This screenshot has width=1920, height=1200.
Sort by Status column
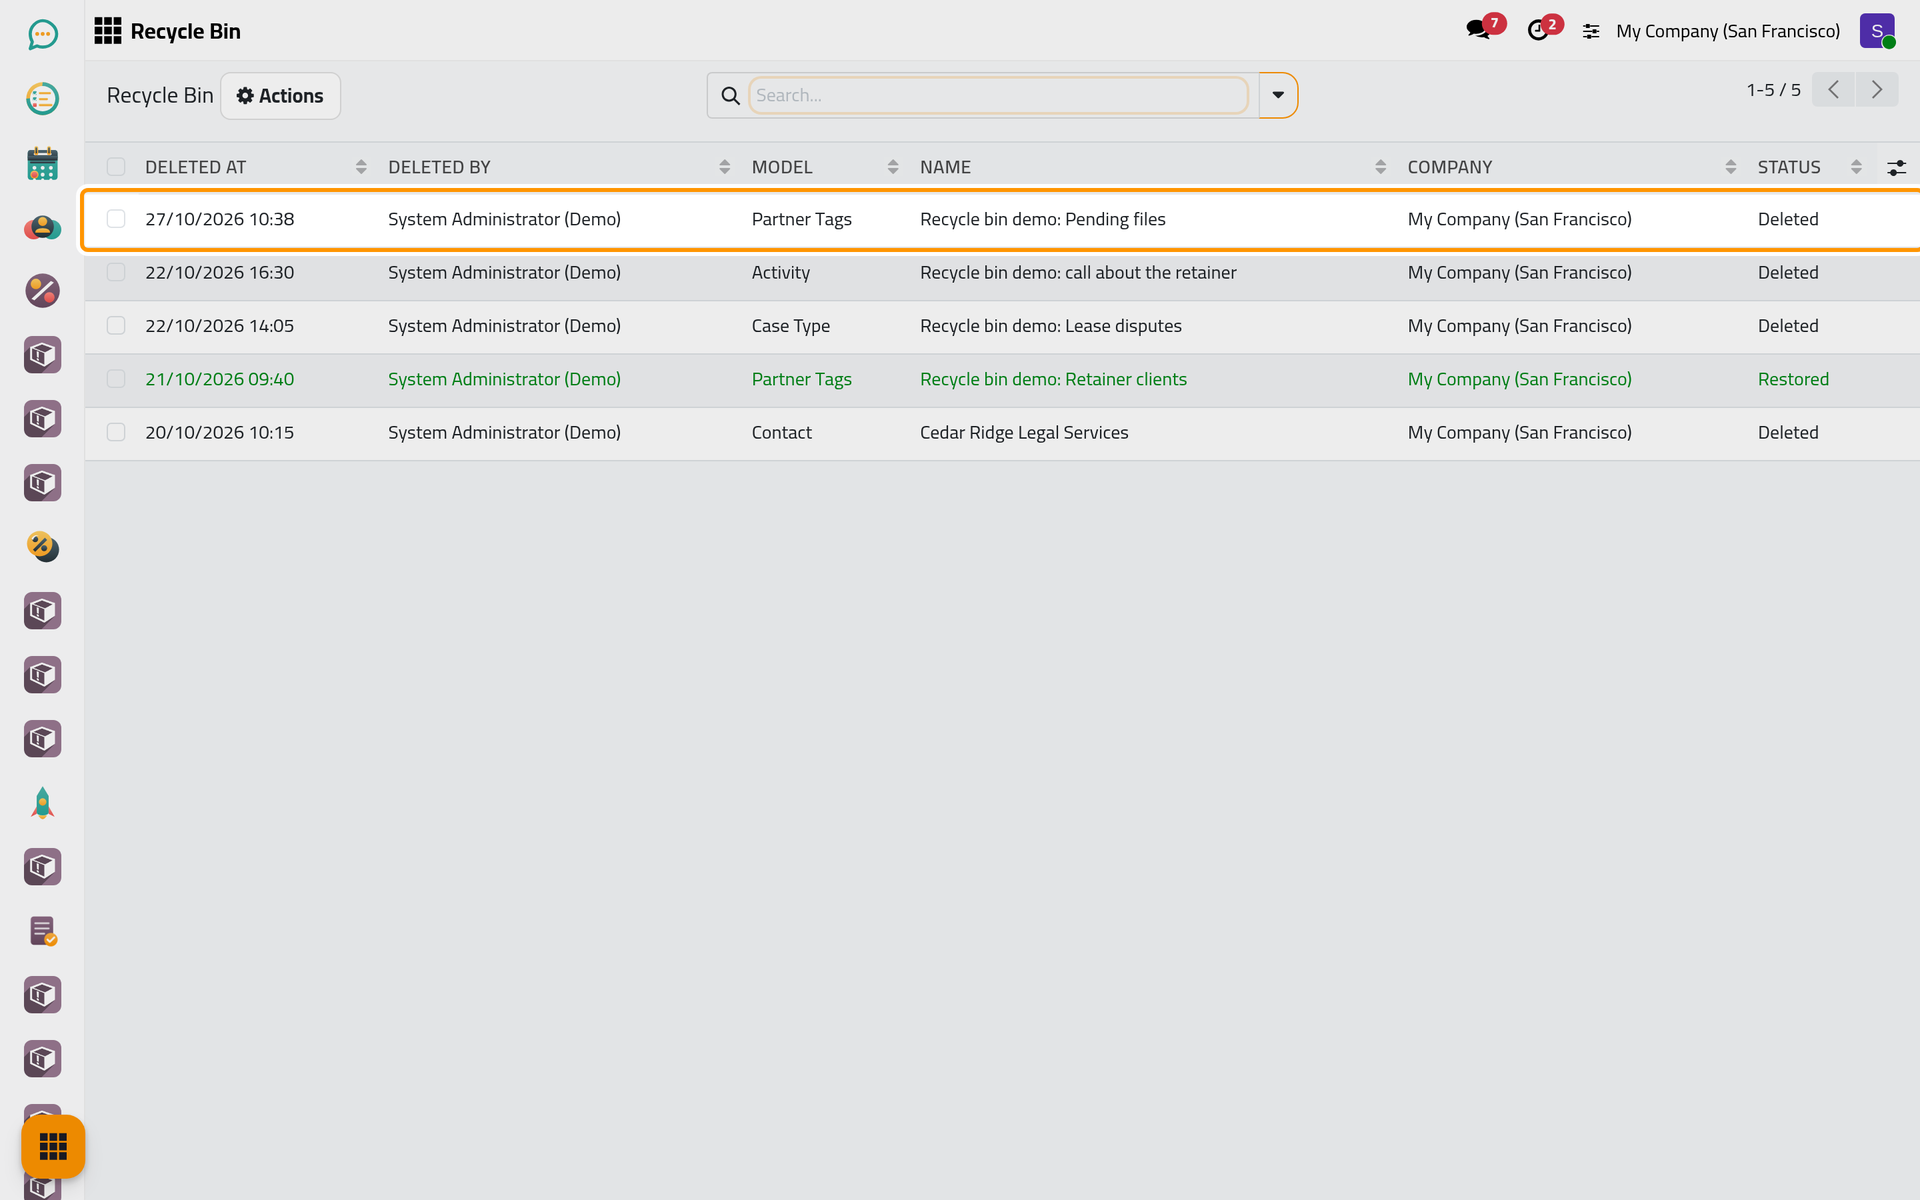point(1810,167)
